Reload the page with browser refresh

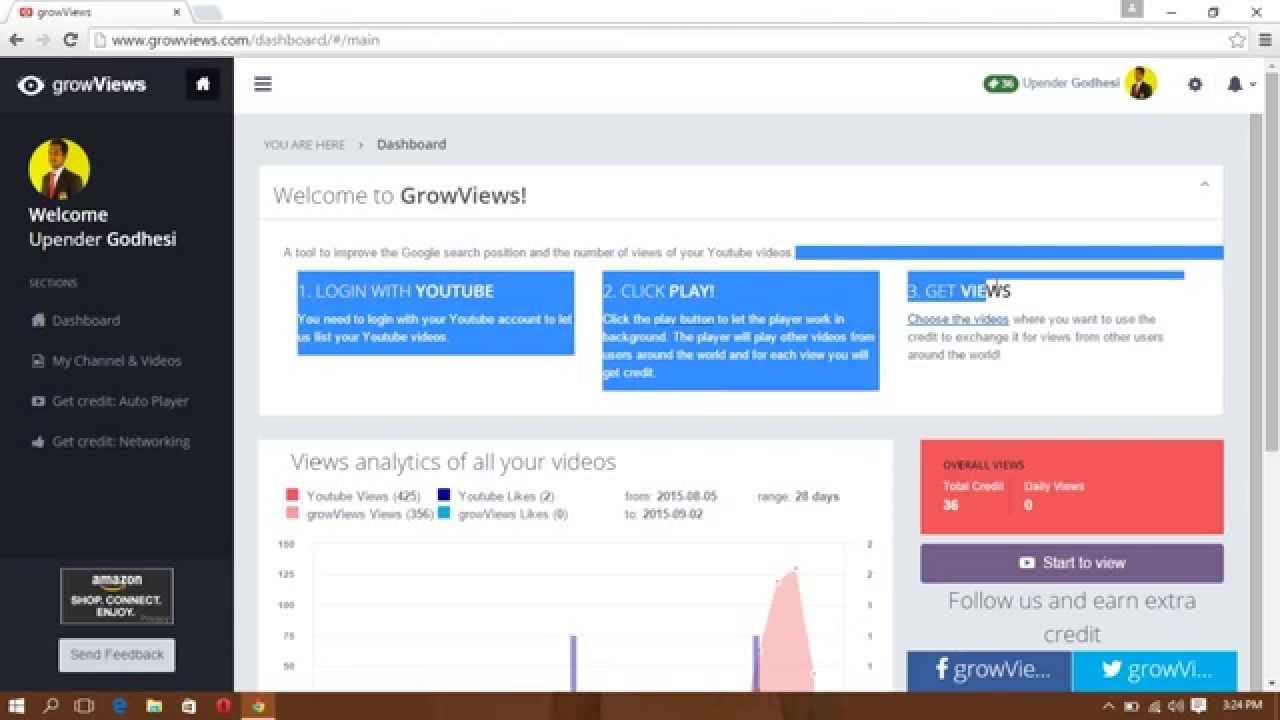[70, 40]
